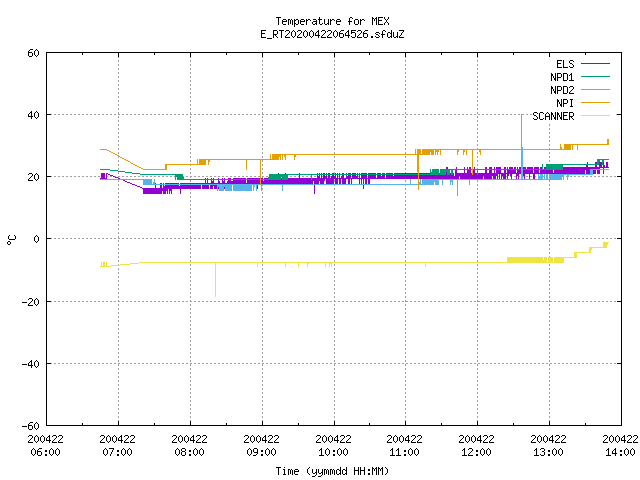Image resolution: width=640 pixels, height=480 pixels.
Task: Click the NPI legend label
Action: (565, 103)
